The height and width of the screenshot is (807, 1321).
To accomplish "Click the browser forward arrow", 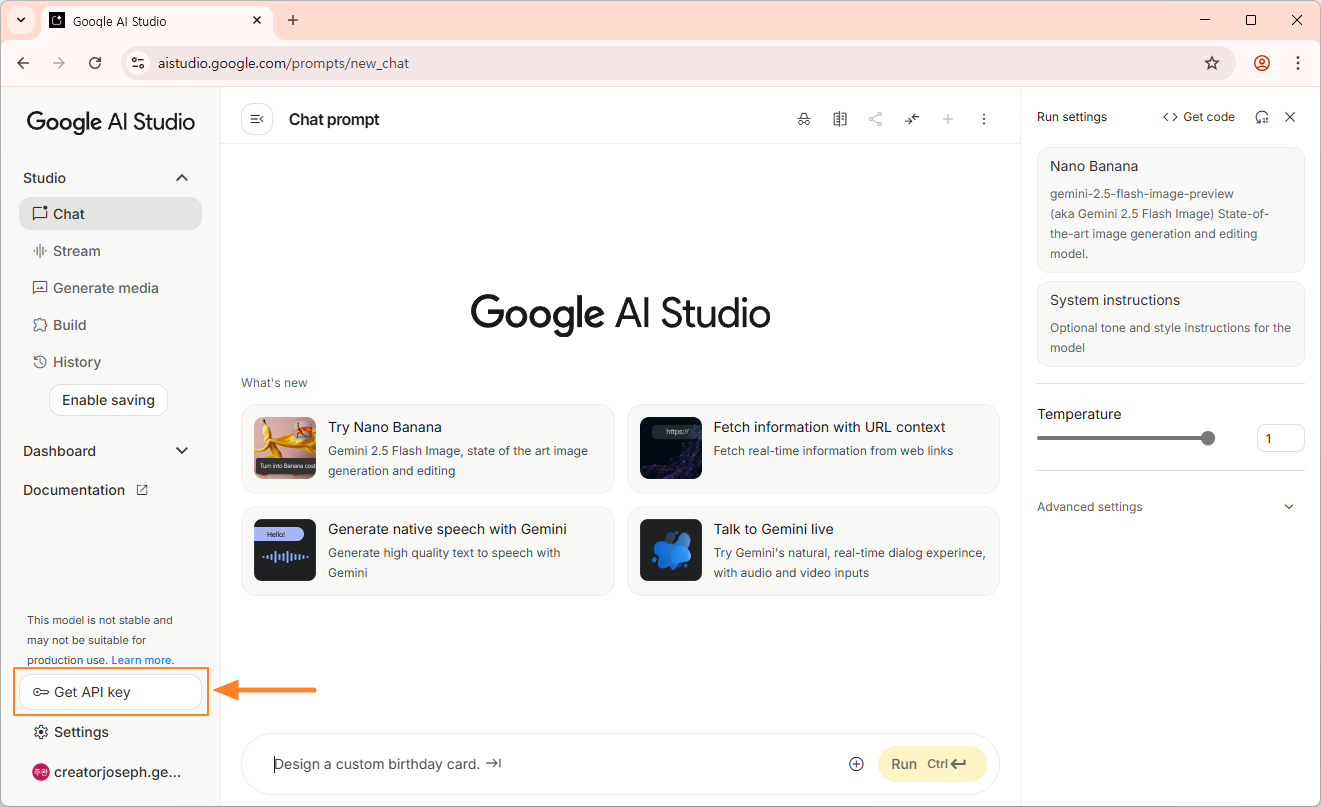I will pos(59,63).
